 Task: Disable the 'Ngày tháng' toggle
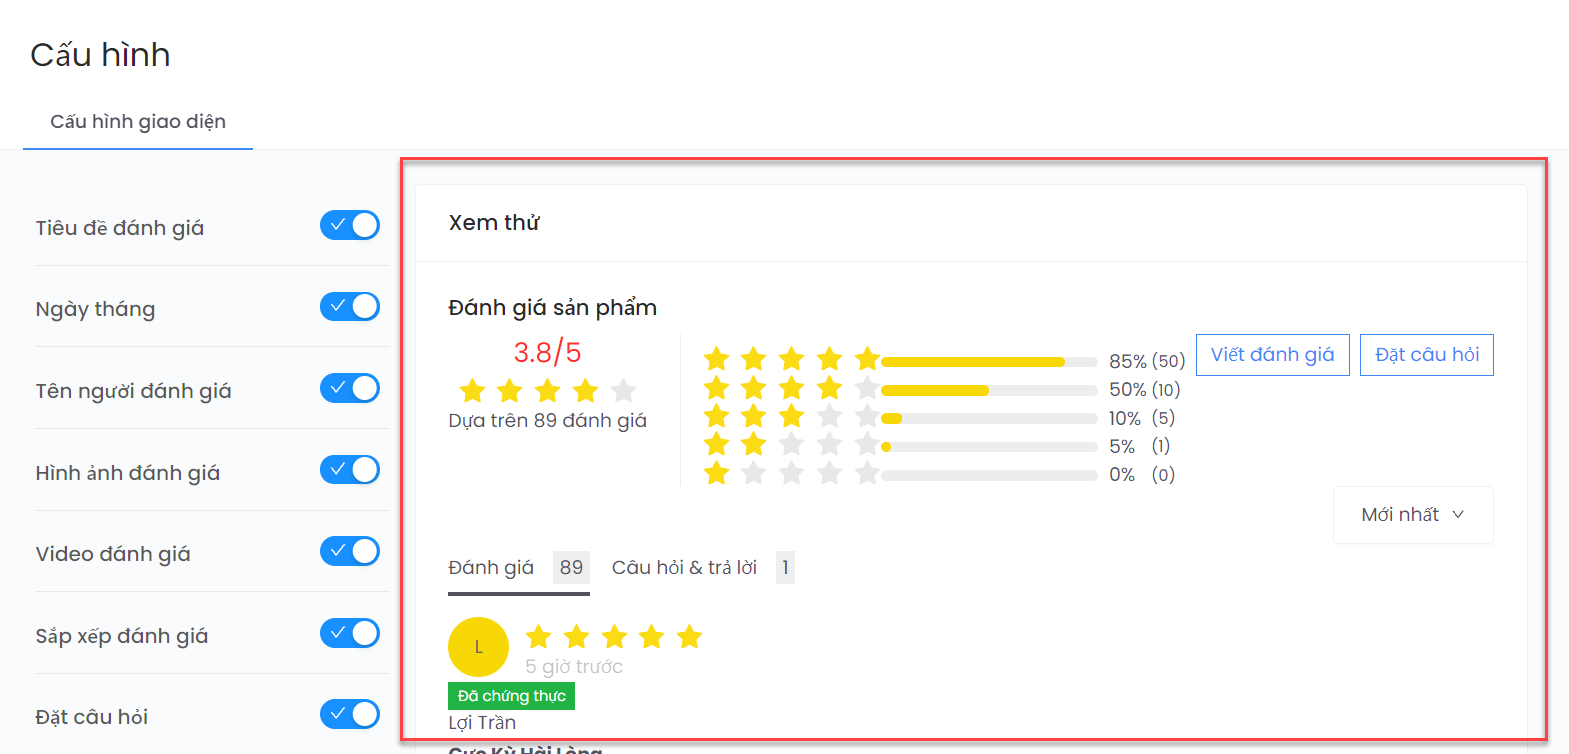[350, 306]
